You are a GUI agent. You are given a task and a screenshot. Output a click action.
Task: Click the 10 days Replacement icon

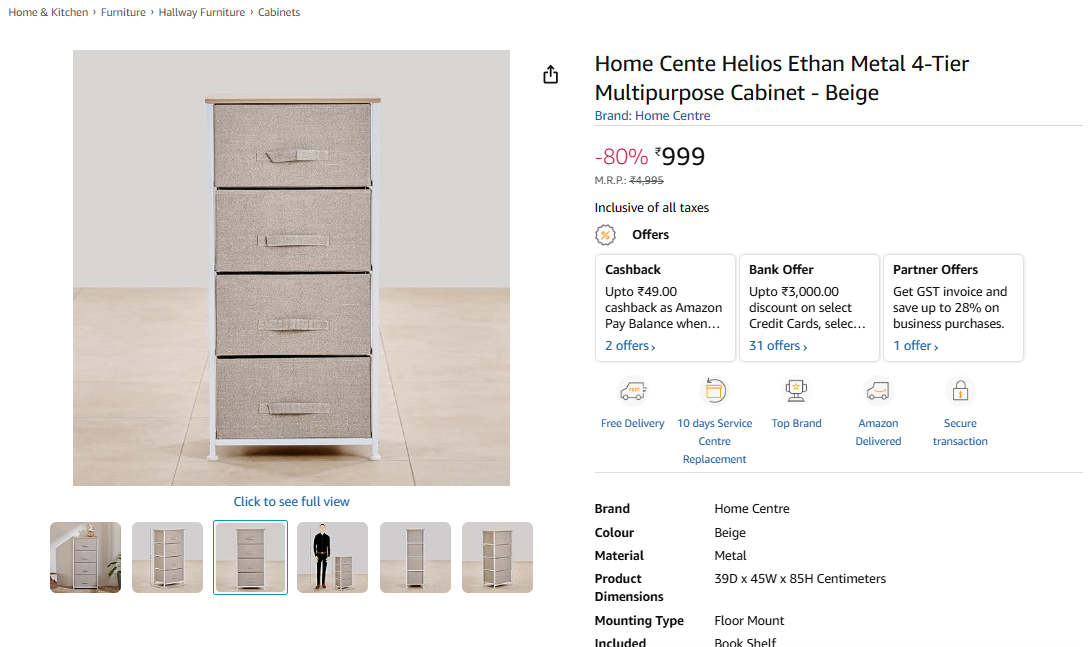coord(715,390)
